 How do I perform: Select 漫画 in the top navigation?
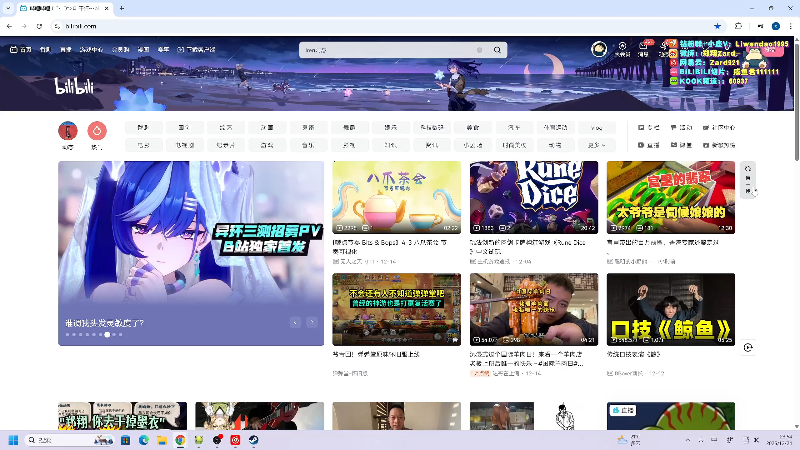tap(143, 49)
